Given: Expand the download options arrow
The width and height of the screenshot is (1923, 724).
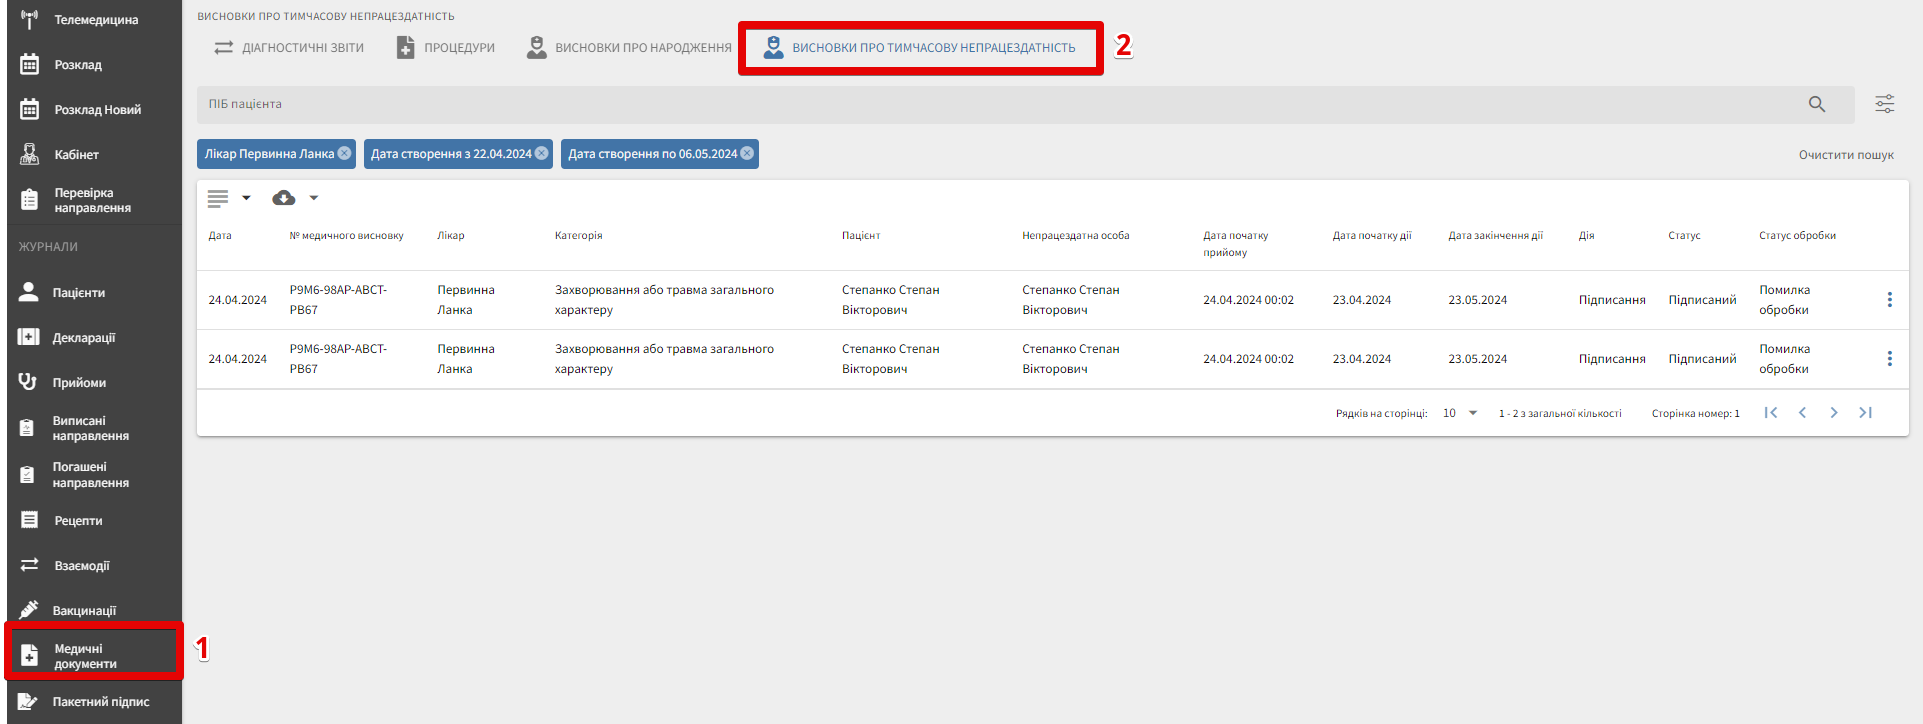Looking at the screenshot, I should [314, 198].
